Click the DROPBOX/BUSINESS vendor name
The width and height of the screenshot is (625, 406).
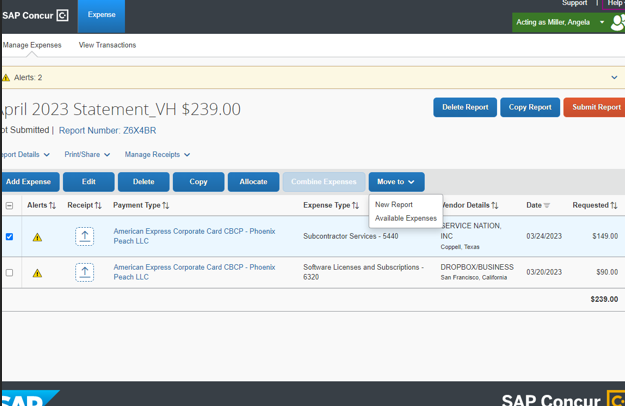(x=477, y=267)
